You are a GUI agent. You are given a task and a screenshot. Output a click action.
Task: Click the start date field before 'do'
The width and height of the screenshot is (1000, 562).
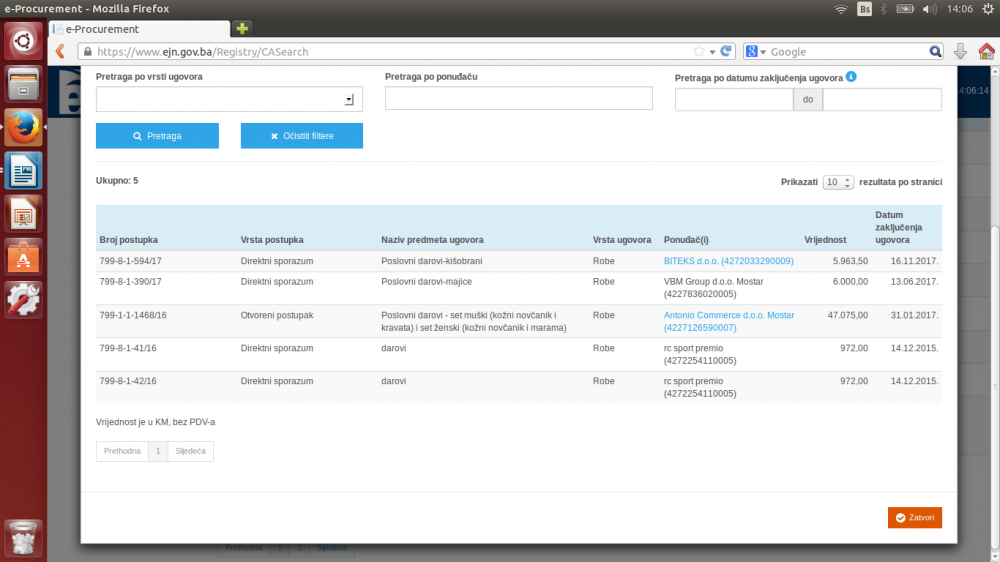click(734, 100)
